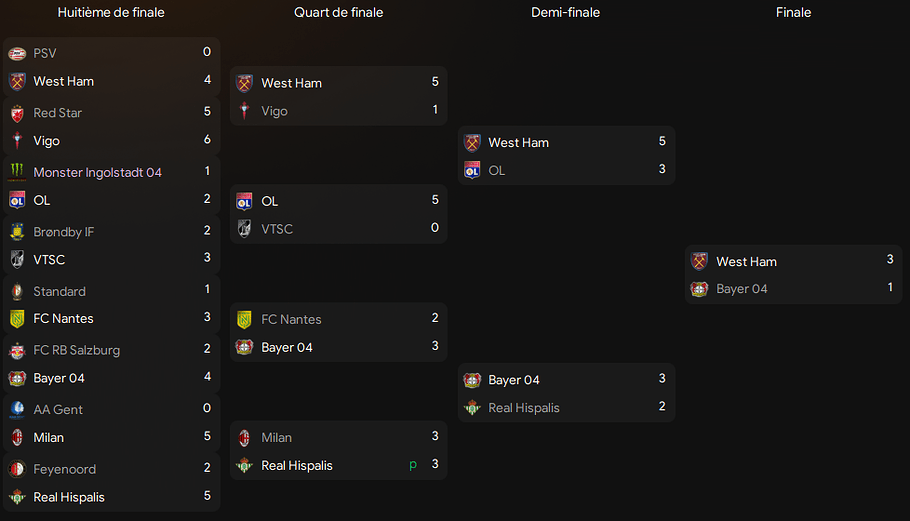Click the FC RB Salzburg crest

(17, 350)
